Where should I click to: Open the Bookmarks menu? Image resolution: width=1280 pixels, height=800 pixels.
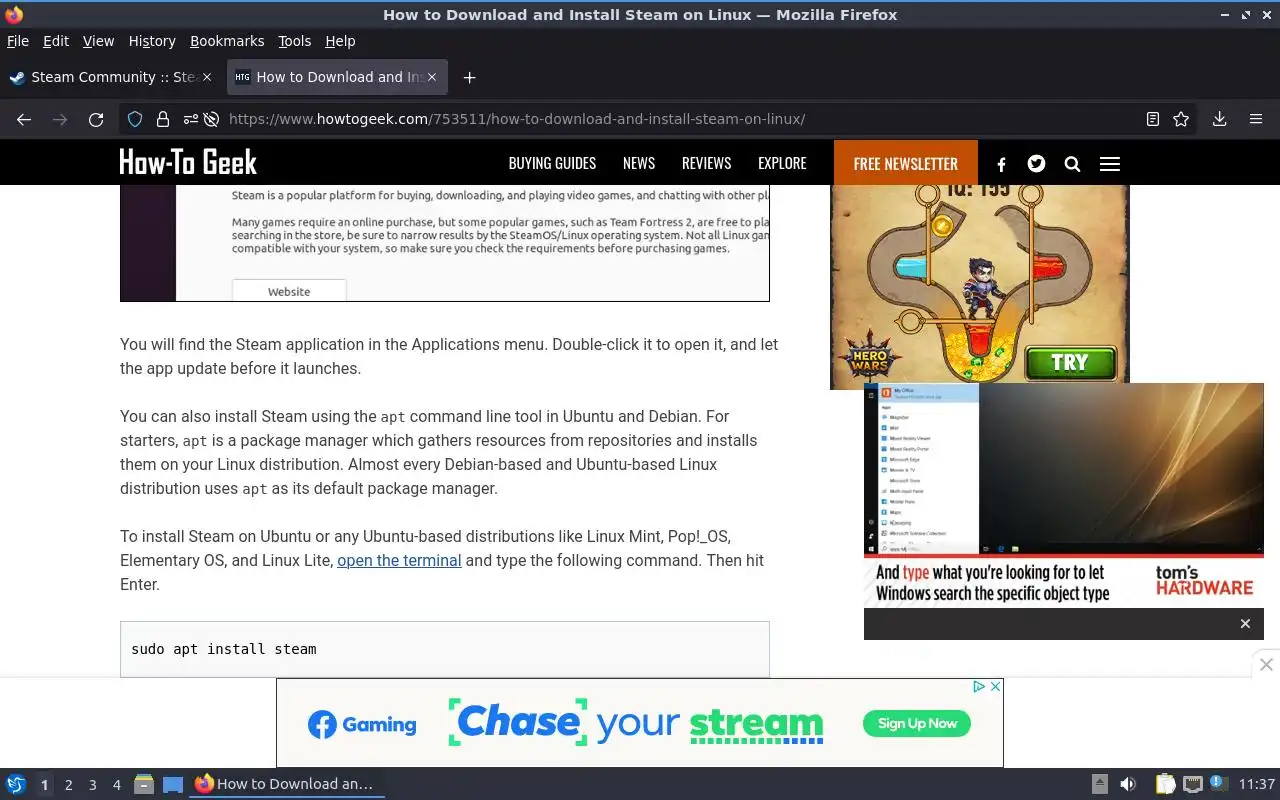(x=227, y=41)
